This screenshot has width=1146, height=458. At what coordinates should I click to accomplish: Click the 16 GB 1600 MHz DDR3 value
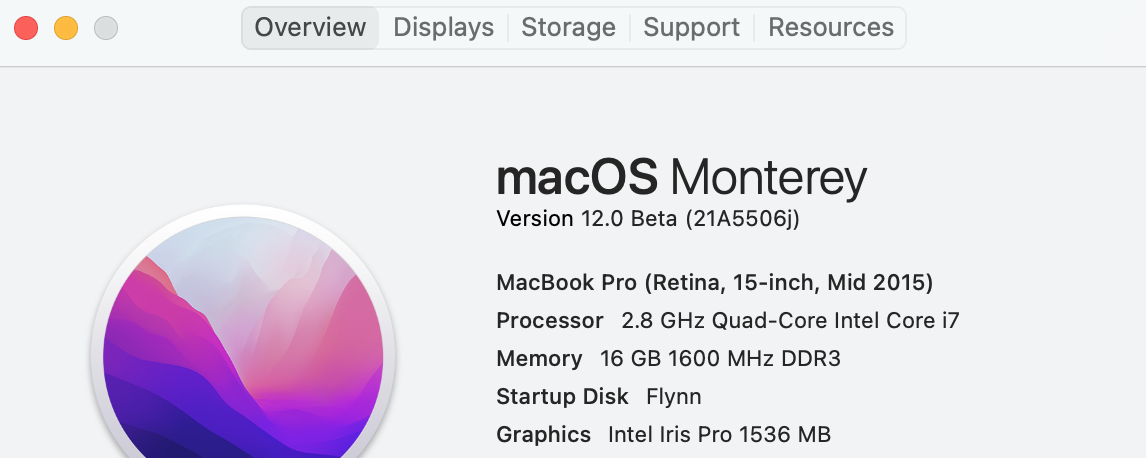(x=714, y=359)
